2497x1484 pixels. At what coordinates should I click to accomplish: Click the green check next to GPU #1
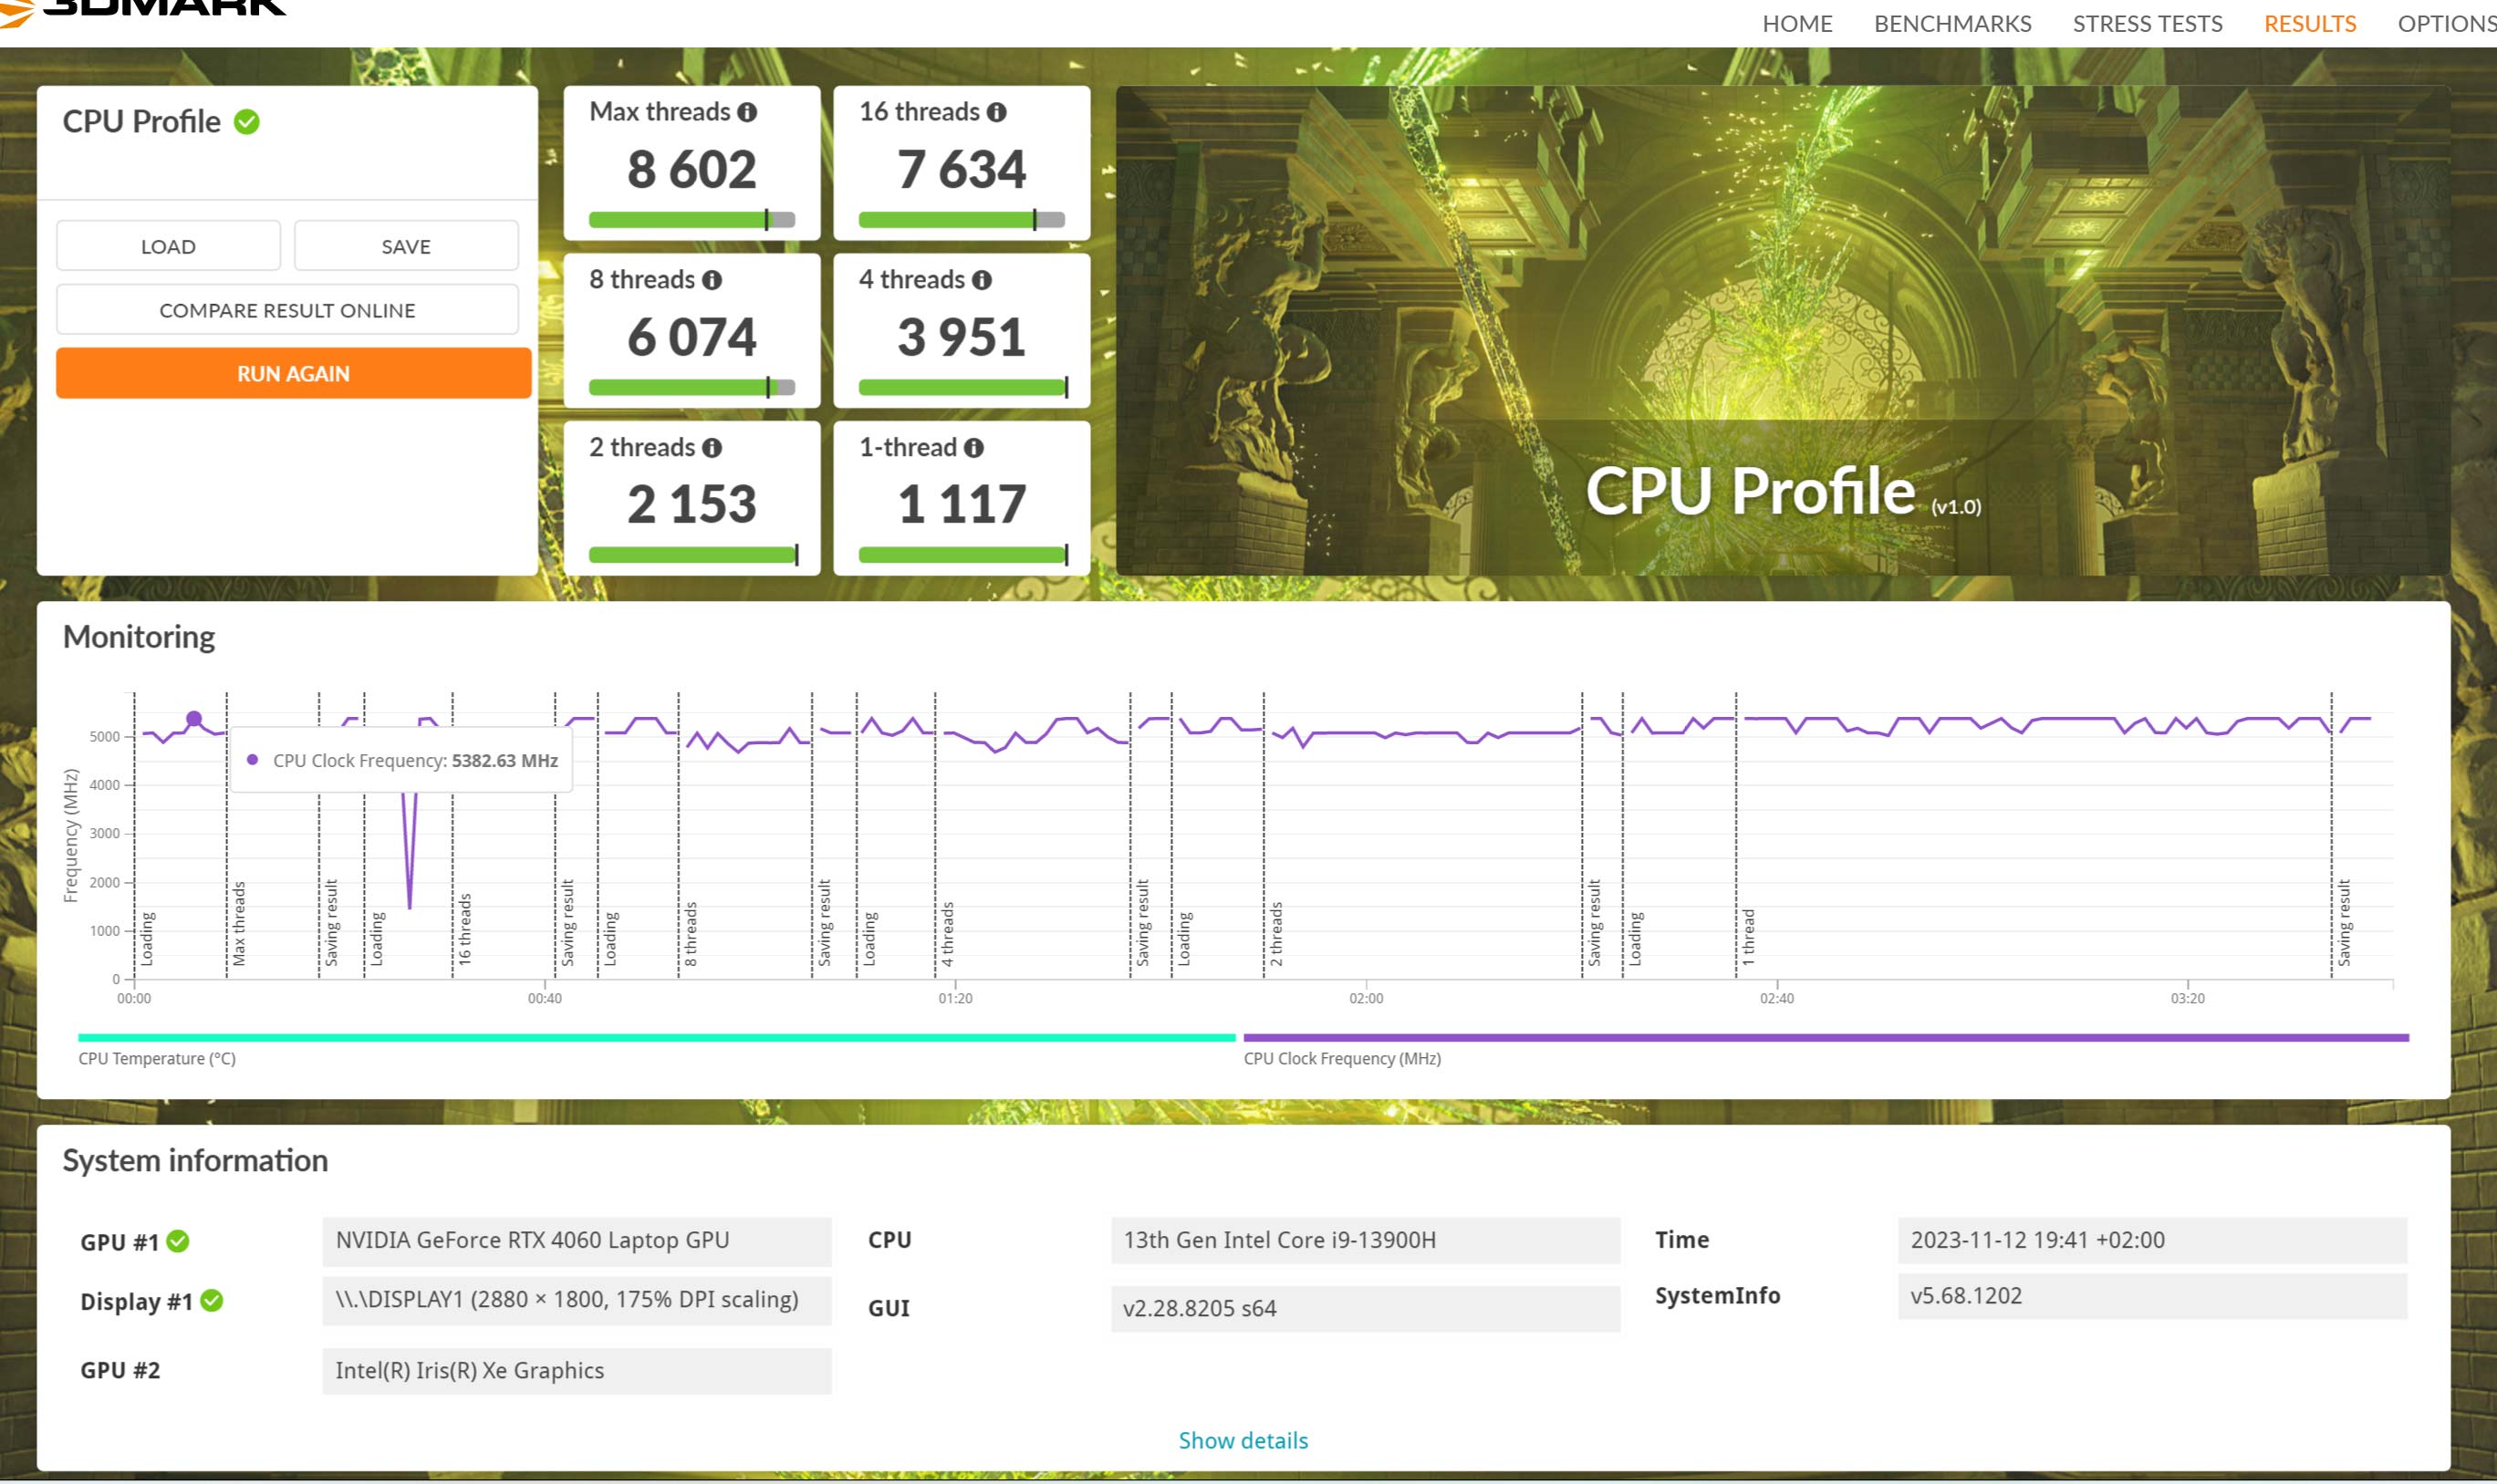point(178,1241)
